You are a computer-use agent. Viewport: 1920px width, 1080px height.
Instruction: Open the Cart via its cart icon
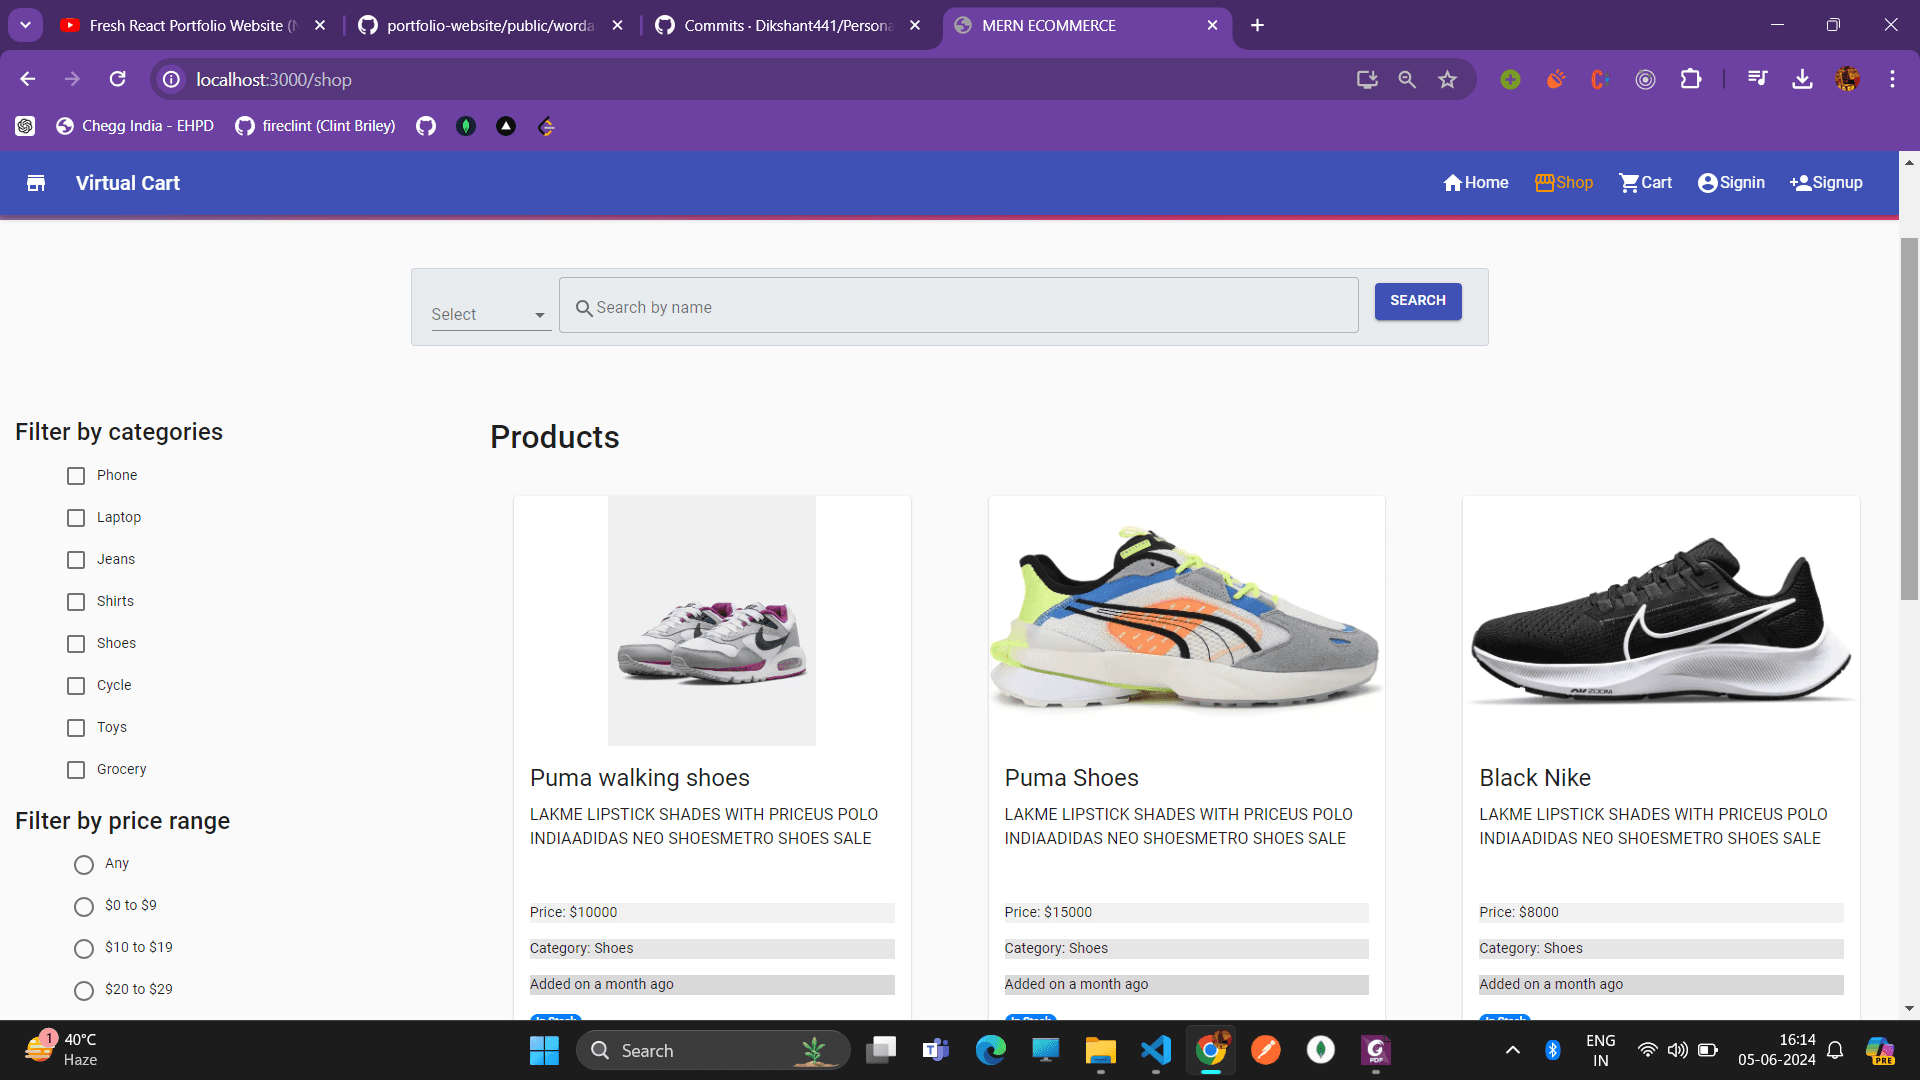[1628, 182]
